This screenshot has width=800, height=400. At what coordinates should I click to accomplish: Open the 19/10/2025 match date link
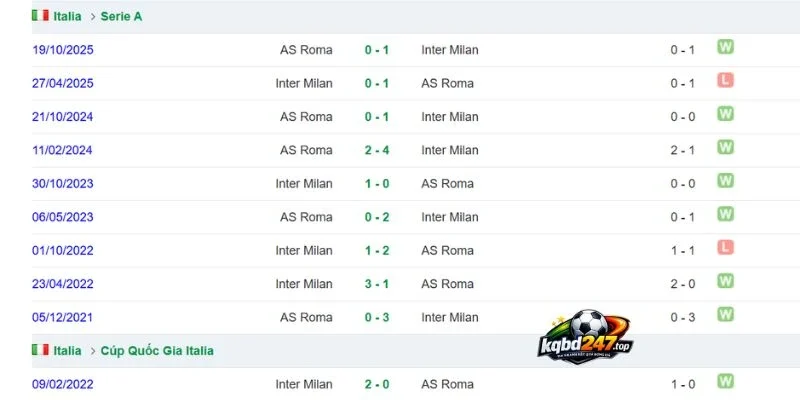[63, 50]
